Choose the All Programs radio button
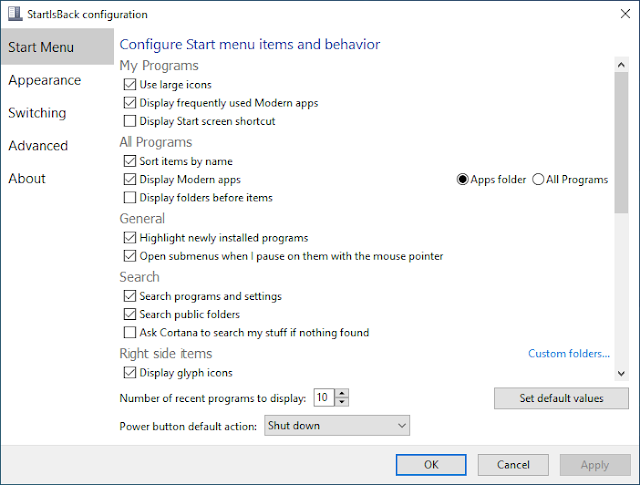This screenshot has height=485, width=640. 538,179
